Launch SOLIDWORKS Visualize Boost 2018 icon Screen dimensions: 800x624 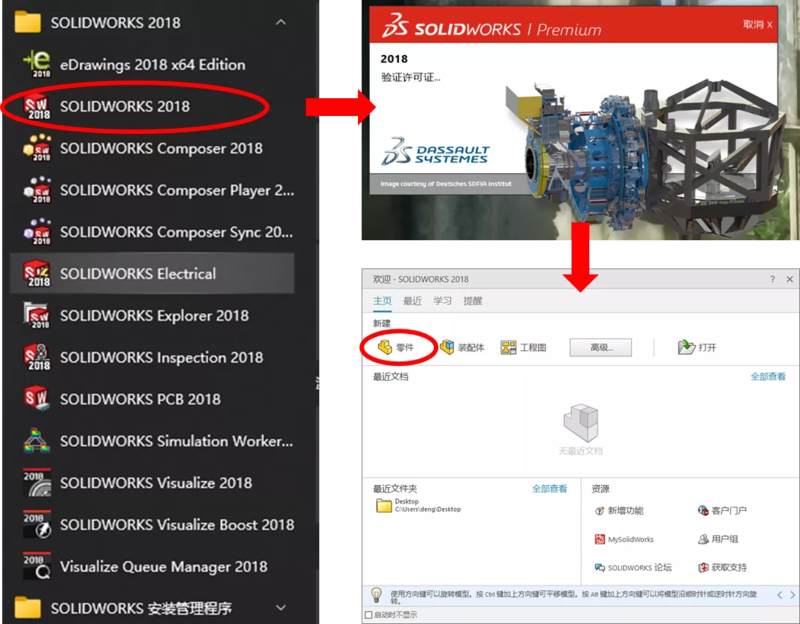pyautogui.click(x=37, y=525)
